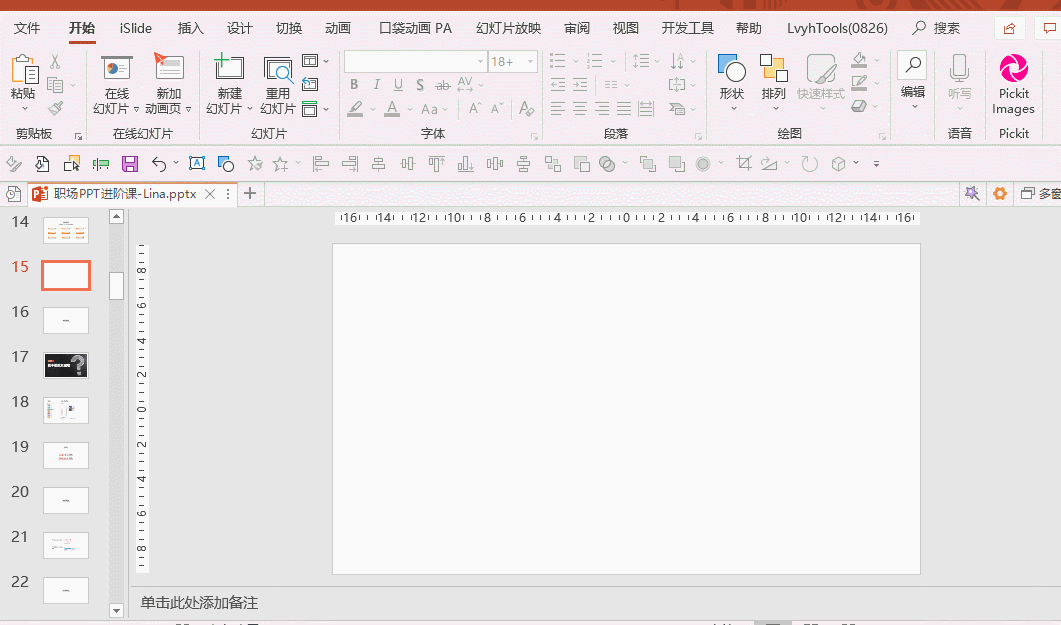Open the Editing (编辑) dropdown
The height and width of the screenshot is (625, 1061).
[912, 81]
